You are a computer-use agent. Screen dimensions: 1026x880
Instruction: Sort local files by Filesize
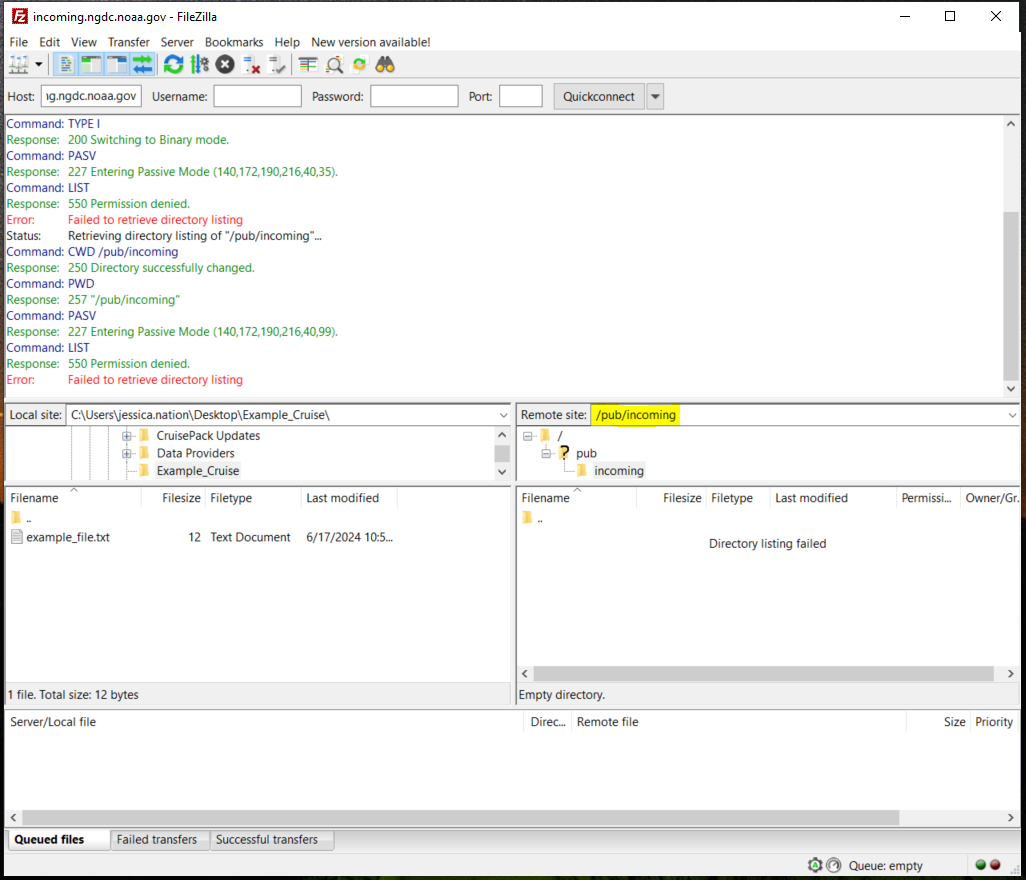coord(173,498)
